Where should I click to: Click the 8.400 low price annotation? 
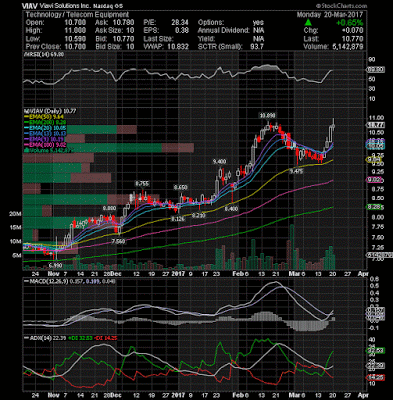pos(231,209)
